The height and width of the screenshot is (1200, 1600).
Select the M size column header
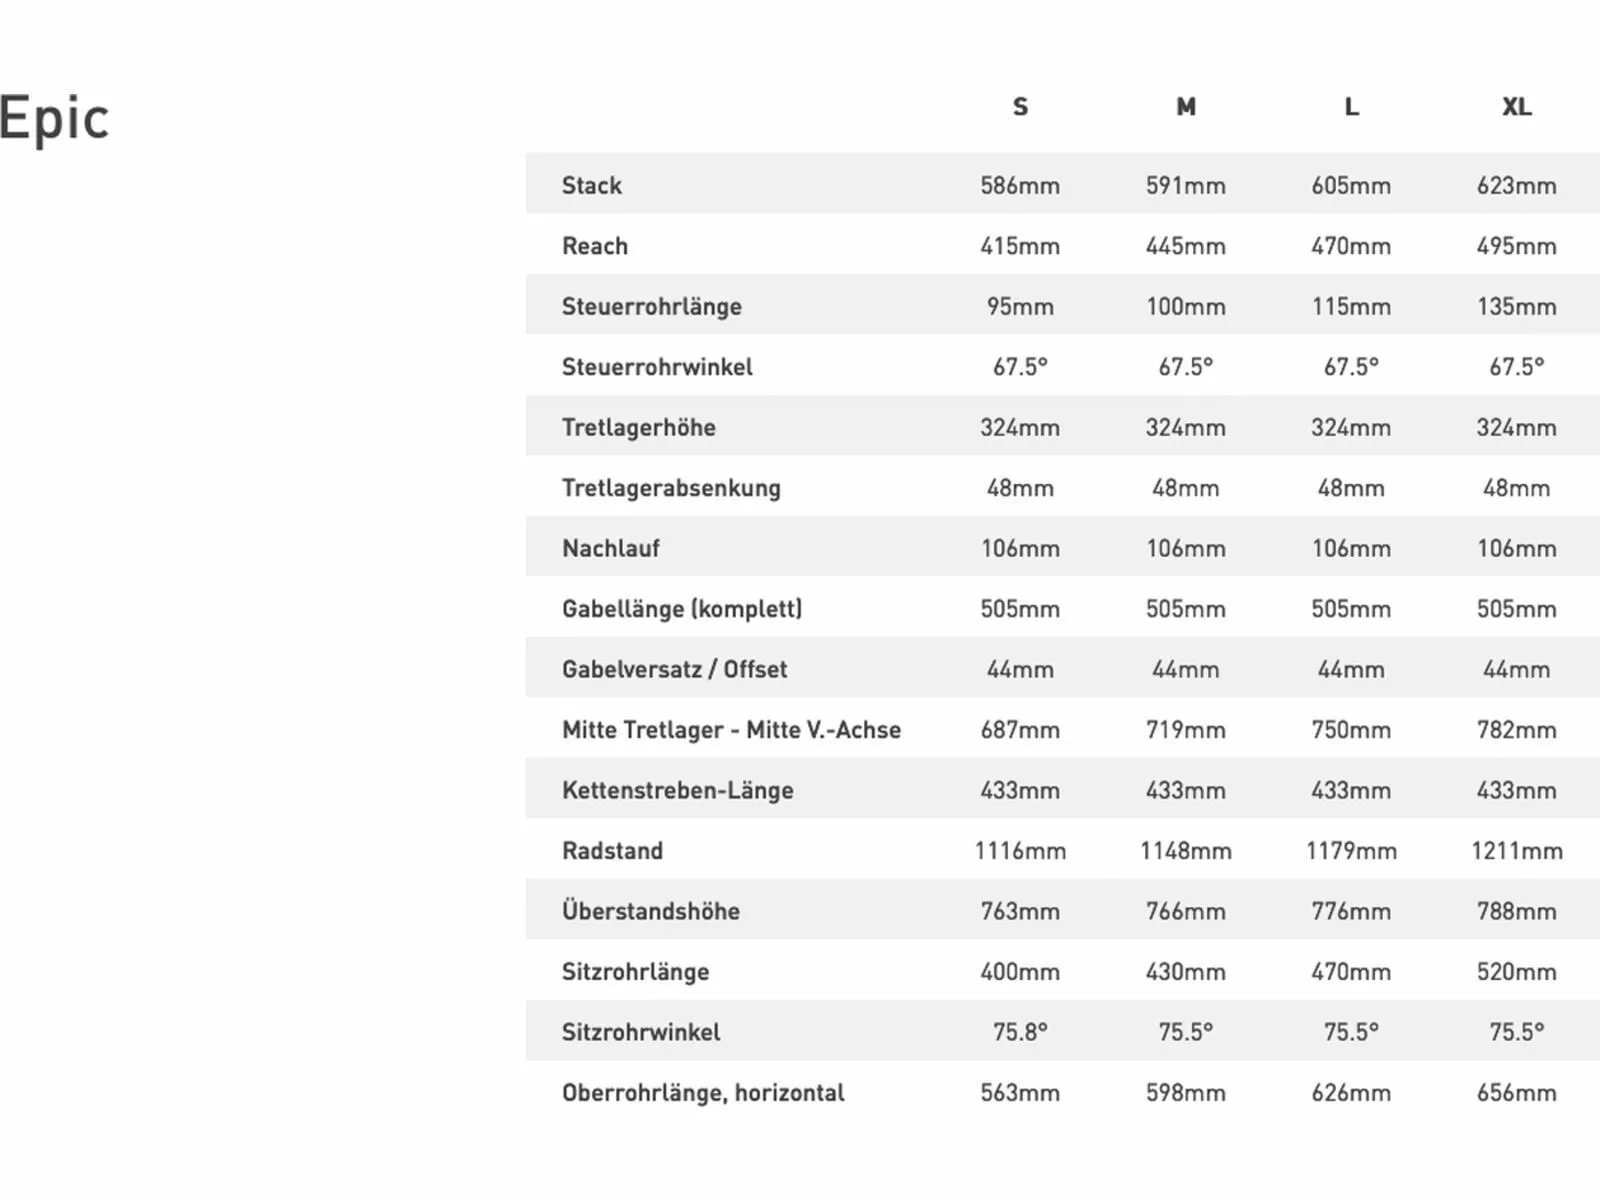(x=1186, y=107)
